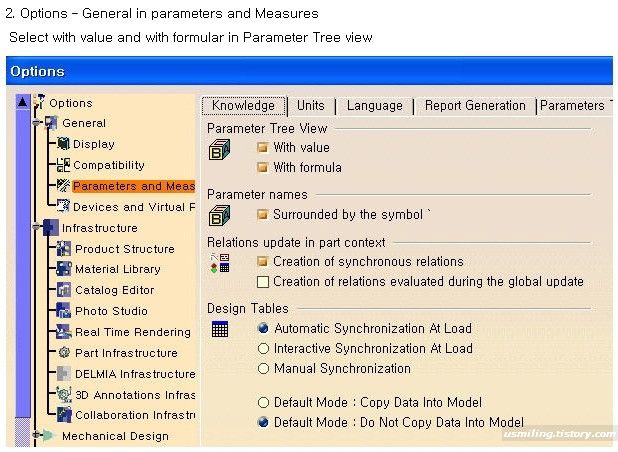618x452 pixels.
Task: Enable relations evaluated during global update
Action: (x=263, y=282)
